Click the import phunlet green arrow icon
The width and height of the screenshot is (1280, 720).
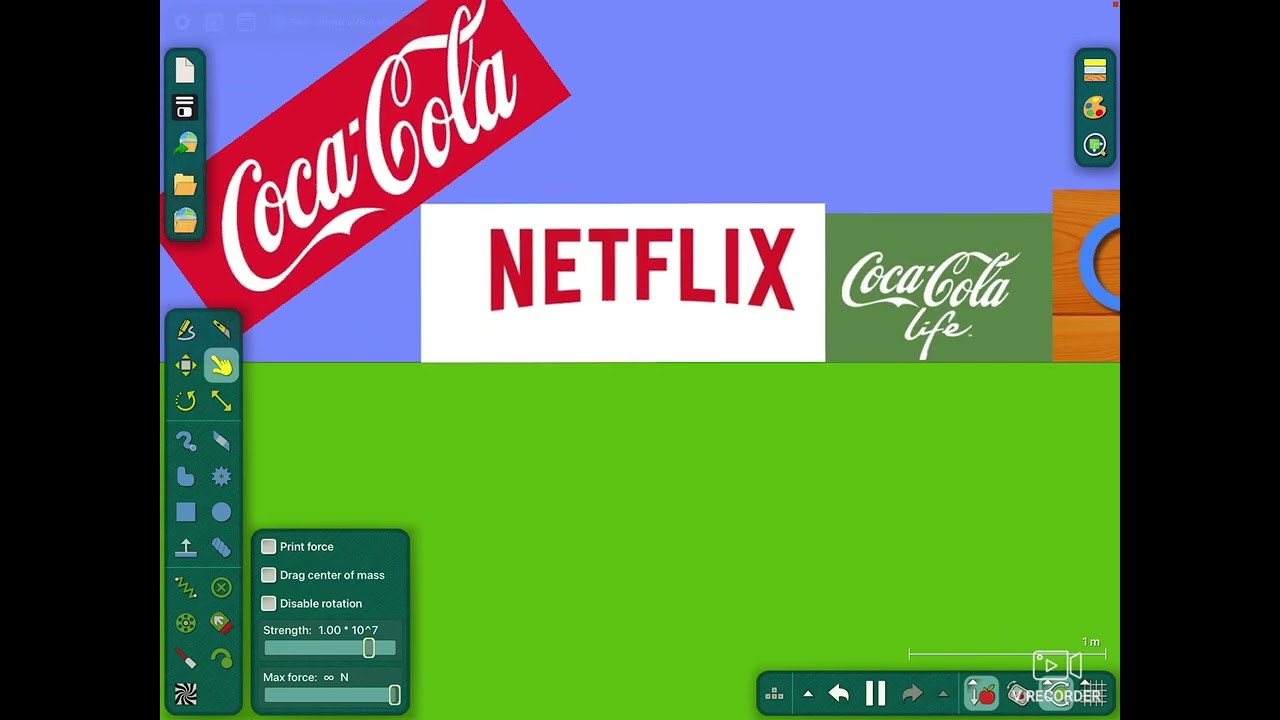pyautogui.click(x=185, y=144)
